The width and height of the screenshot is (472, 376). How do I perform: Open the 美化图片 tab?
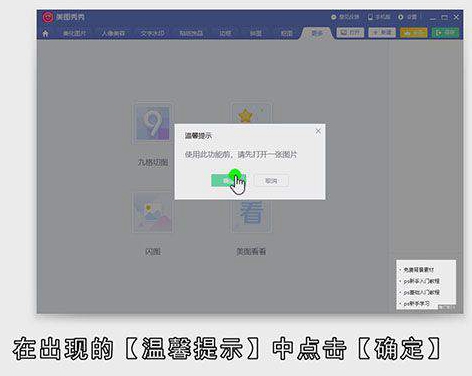[74, 33]
